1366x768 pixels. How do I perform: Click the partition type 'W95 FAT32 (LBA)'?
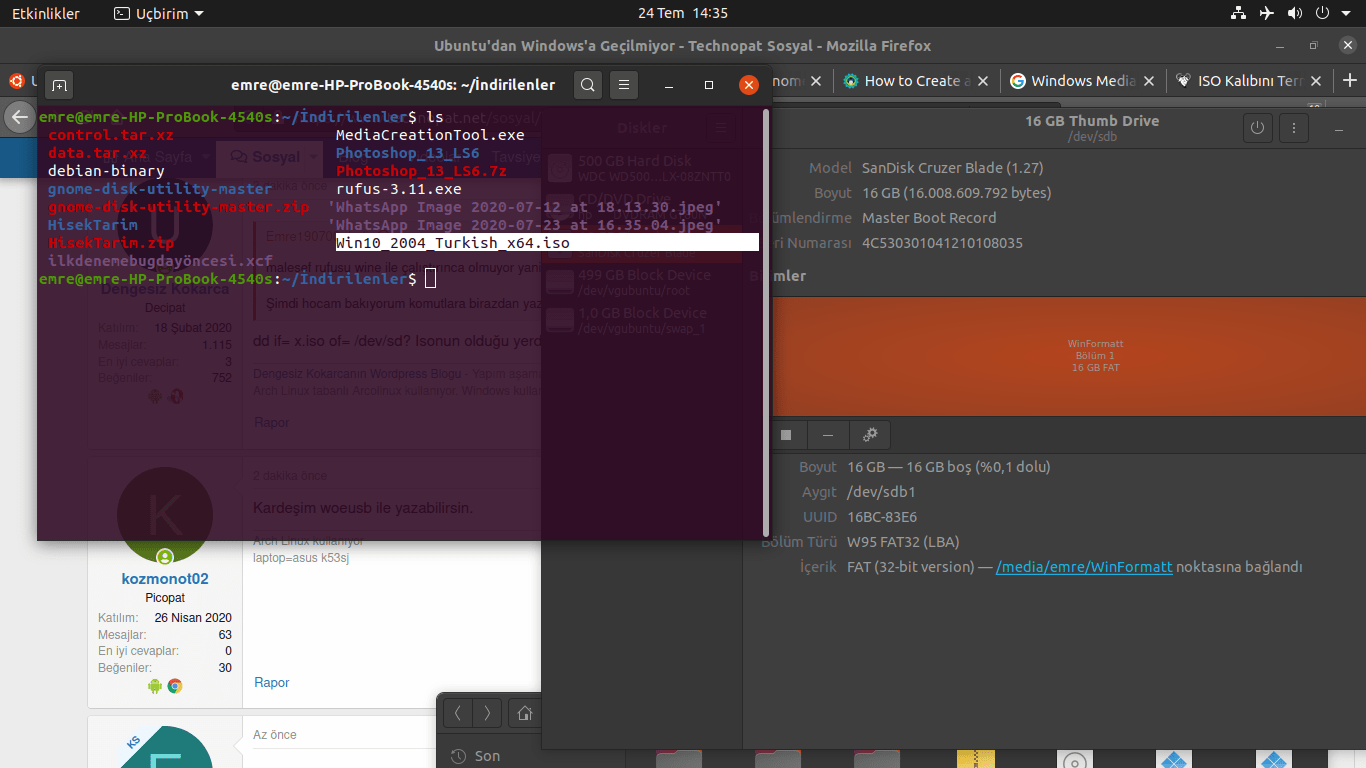(x=903, y=542)
